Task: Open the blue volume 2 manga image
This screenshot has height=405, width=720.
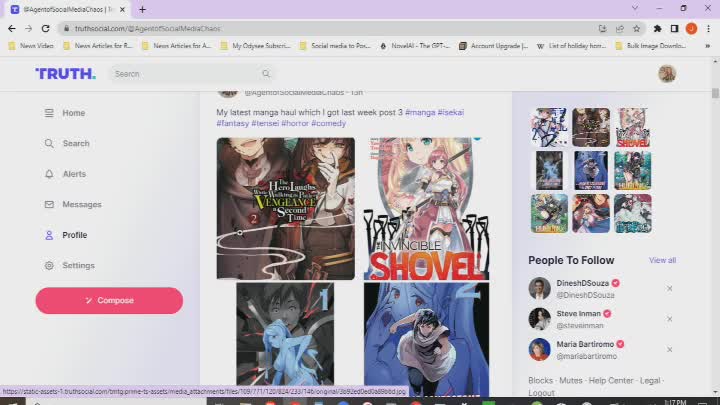Action: point(426,338)
